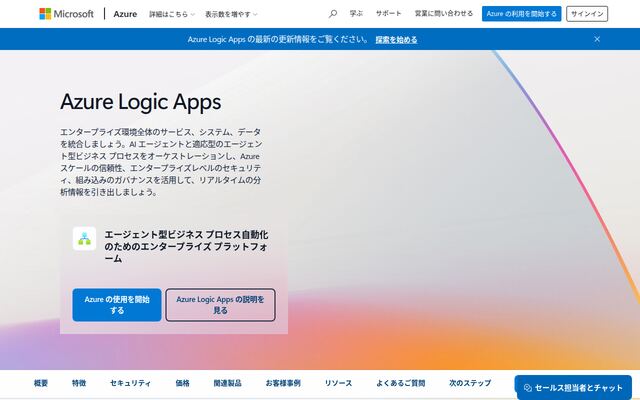Open the 学ぶ menu item

pos(356,13)
